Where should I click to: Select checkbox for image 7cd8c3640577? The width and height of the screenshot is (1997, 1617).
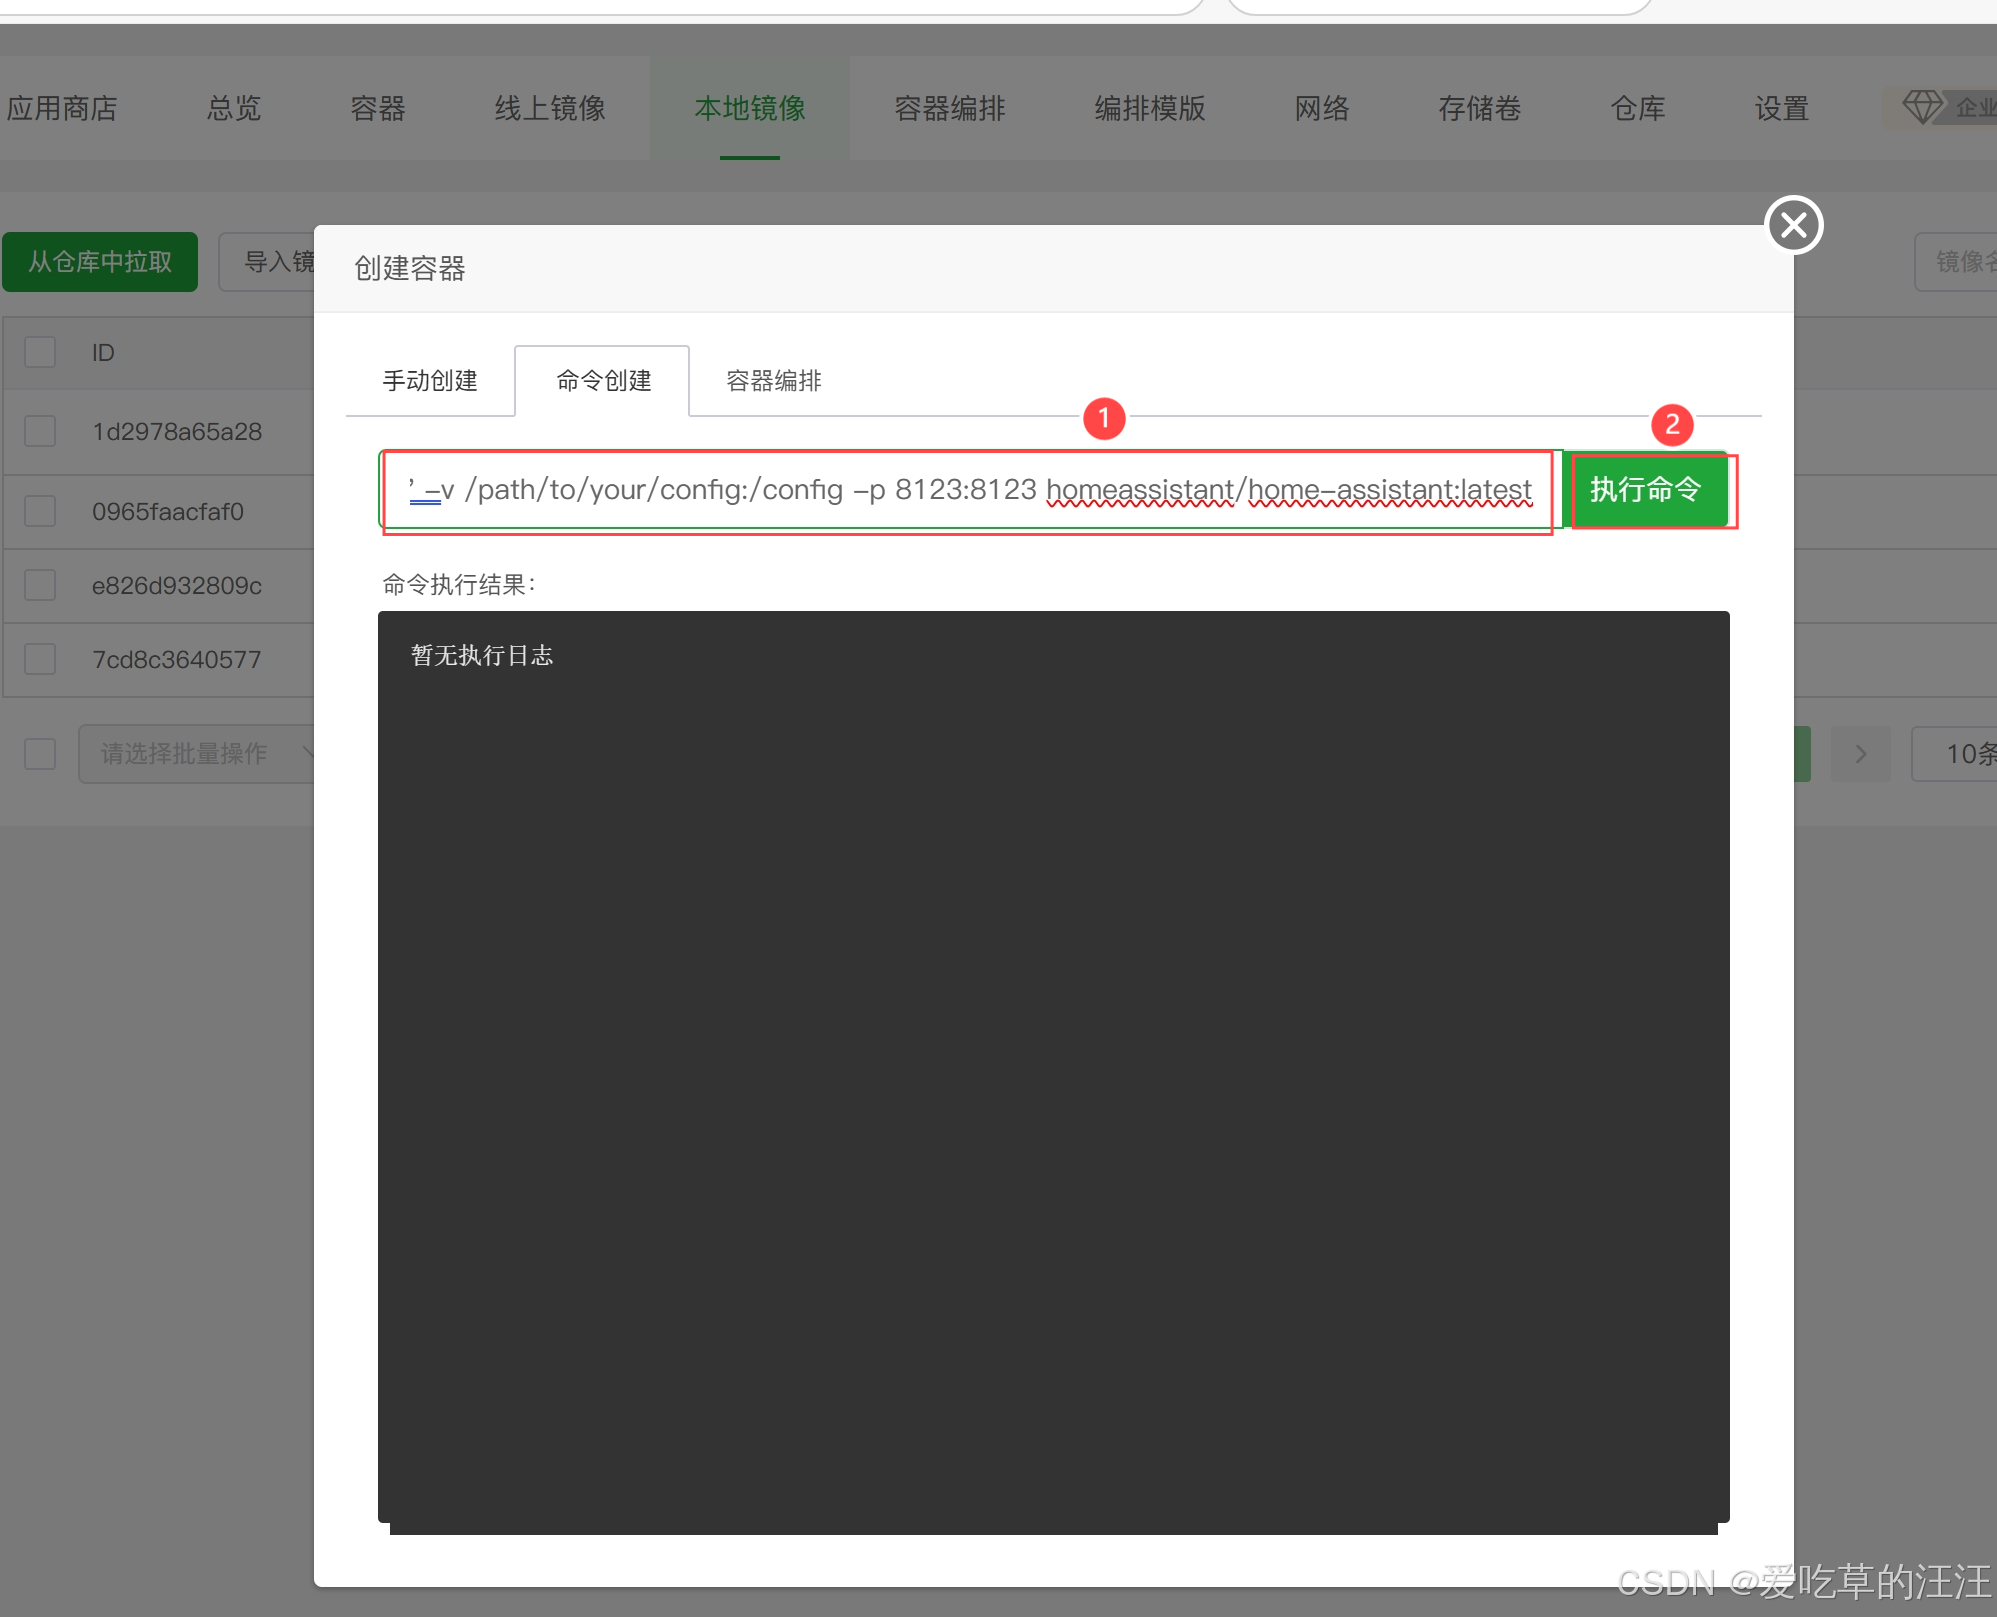(x=40, y=659)
